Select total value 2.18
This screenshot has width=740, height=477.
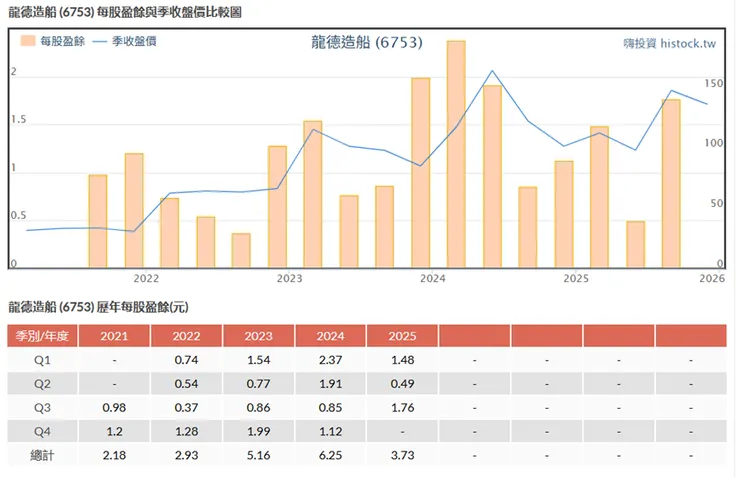[114, 455]
